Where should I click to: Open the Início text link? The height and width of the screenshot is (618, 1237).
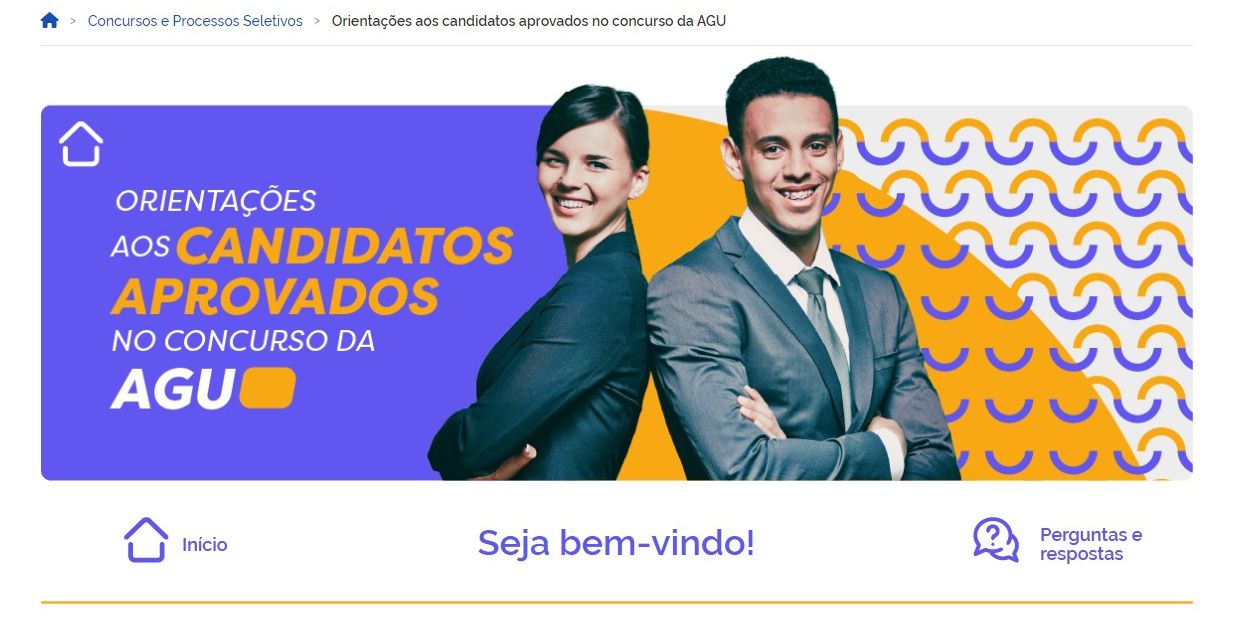[x=205, y=544]
